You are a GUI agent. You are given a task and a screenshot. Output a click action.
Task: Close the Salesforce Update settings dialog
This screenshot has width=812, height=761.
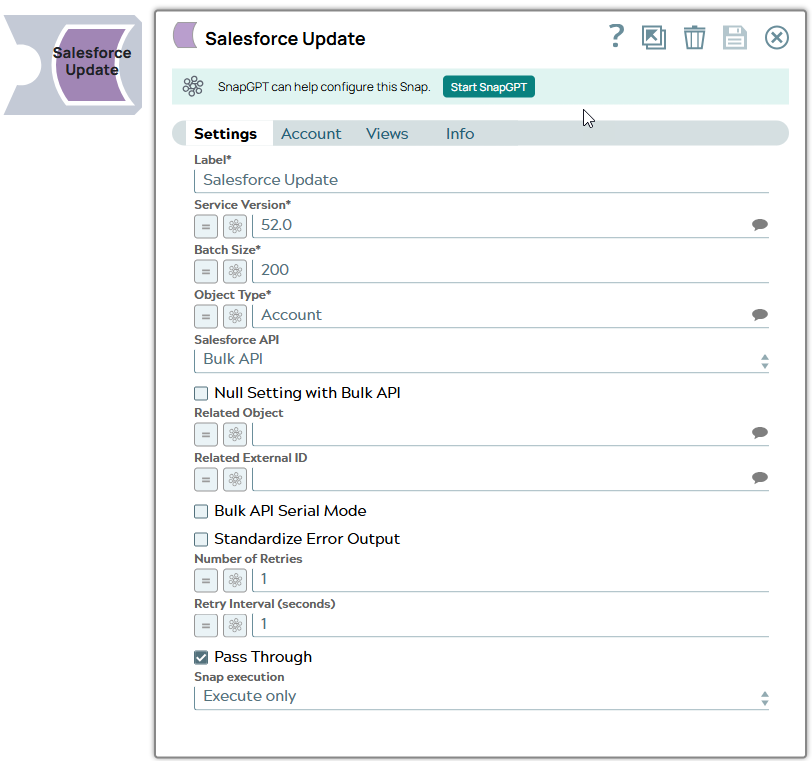tap(776, 37)
